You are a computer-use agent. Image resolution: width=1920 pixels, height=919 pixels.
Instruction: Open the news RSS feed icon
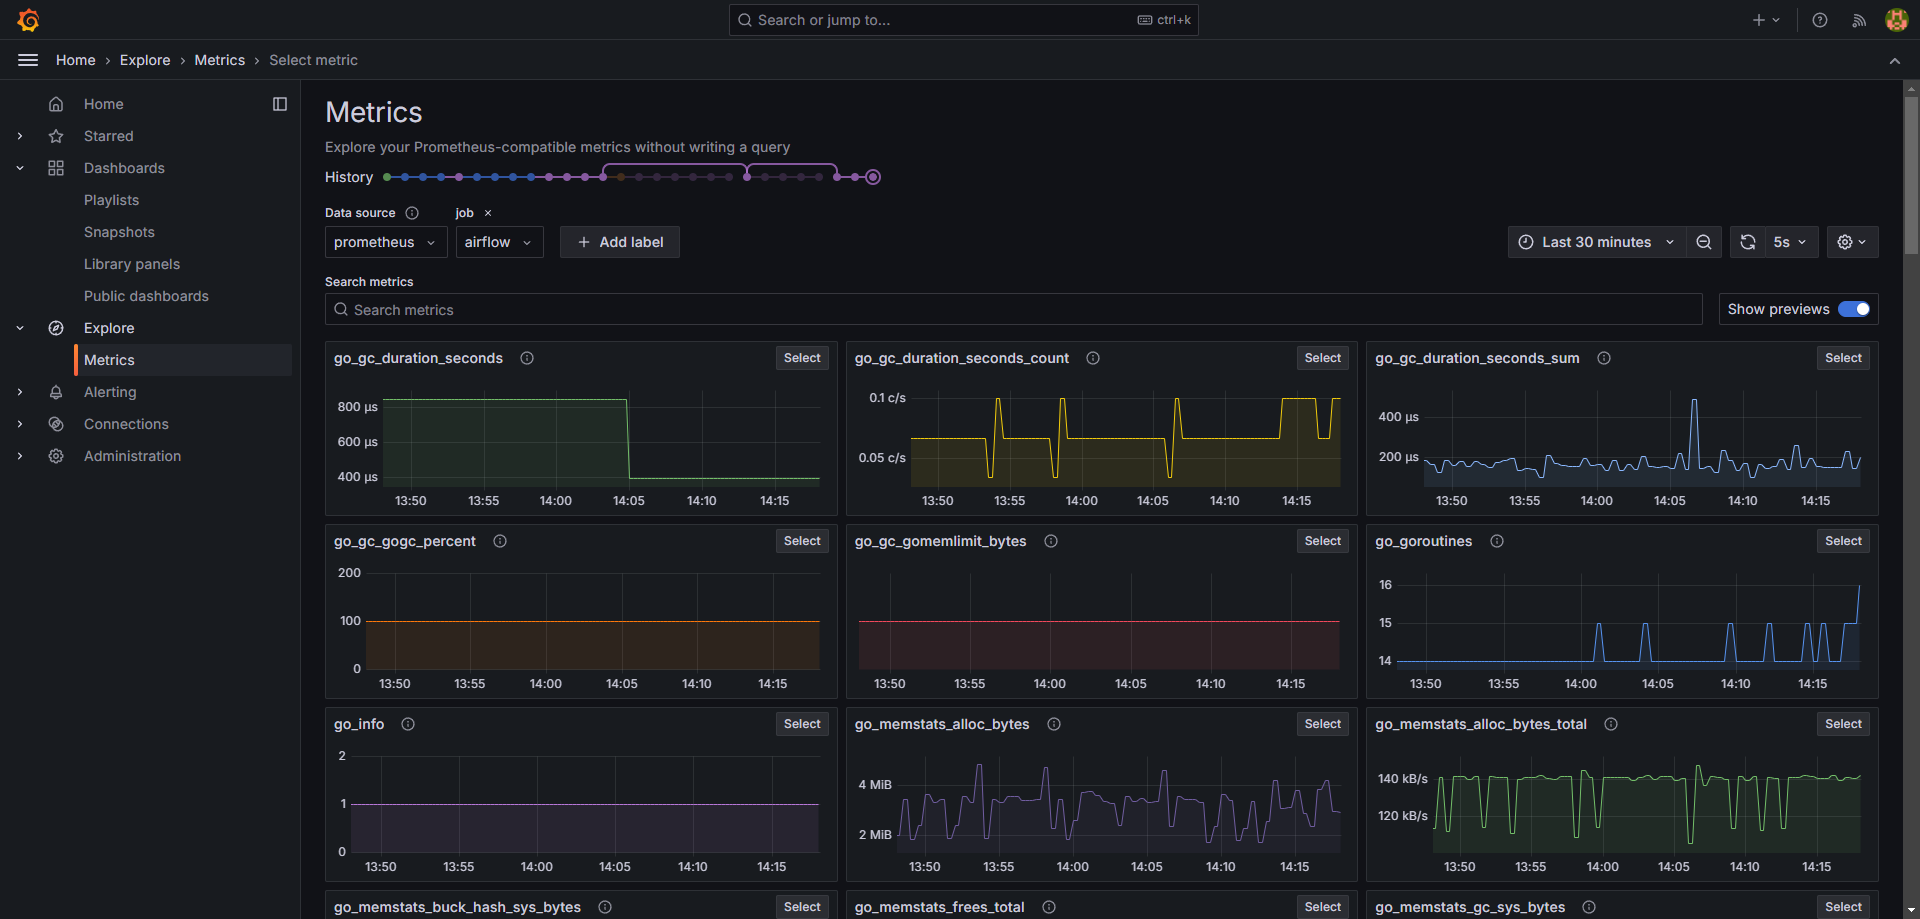1859,20
